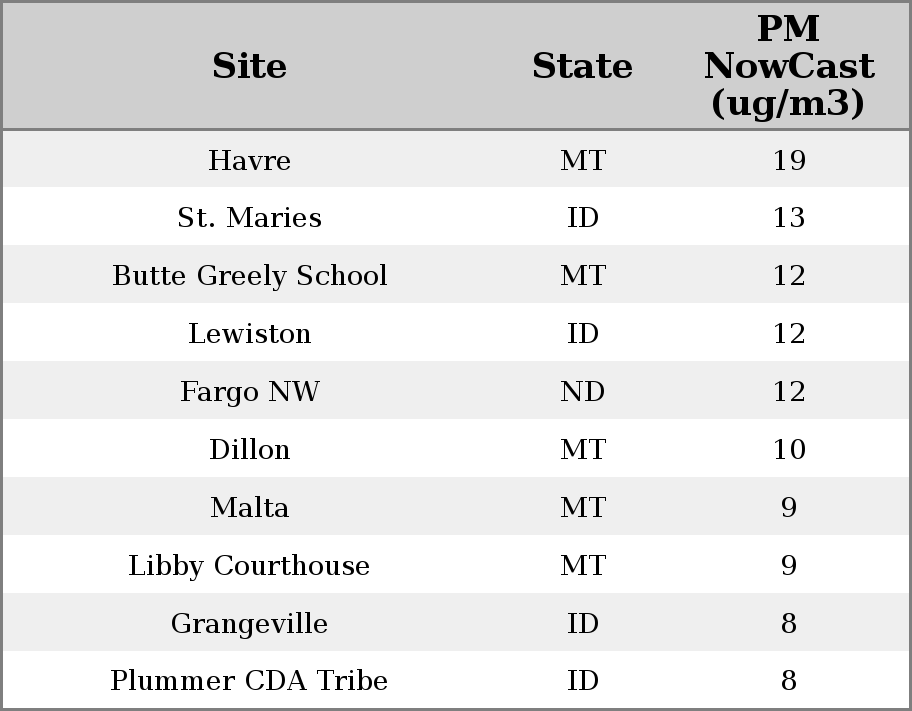Image resolution: width=912 pixels, height=711 pixels.
Task: Click the Grangeville site name
Action: coord(250,624)
